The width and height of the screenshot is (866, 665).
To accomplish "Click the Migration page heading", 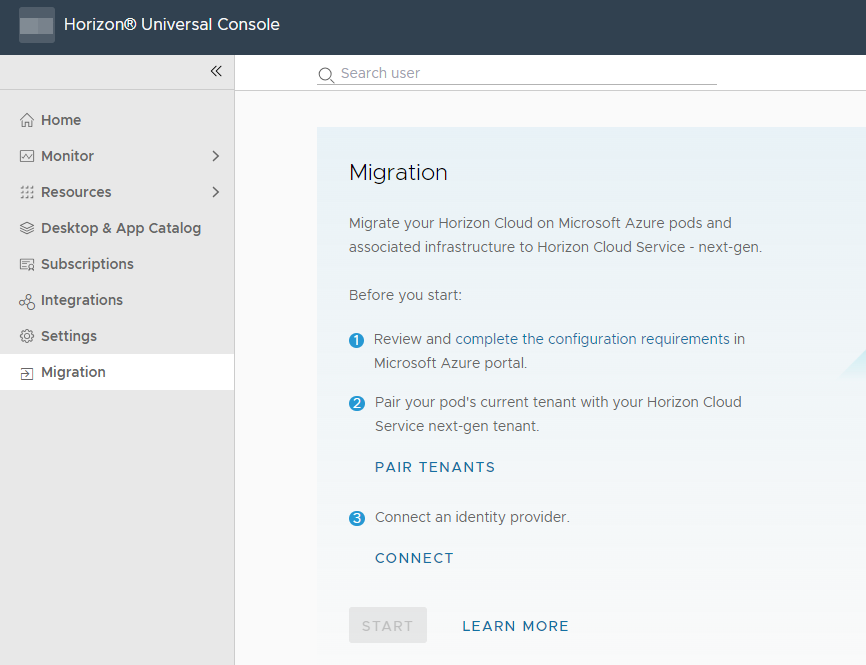I will point(398,172).
